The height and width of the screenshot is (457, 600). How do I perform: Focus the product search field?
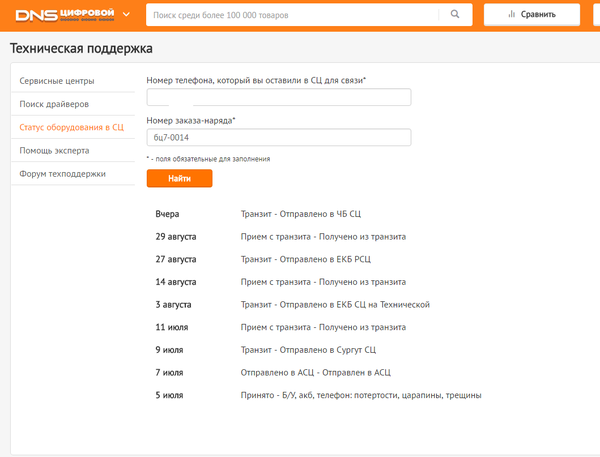[x=290, y=14]
